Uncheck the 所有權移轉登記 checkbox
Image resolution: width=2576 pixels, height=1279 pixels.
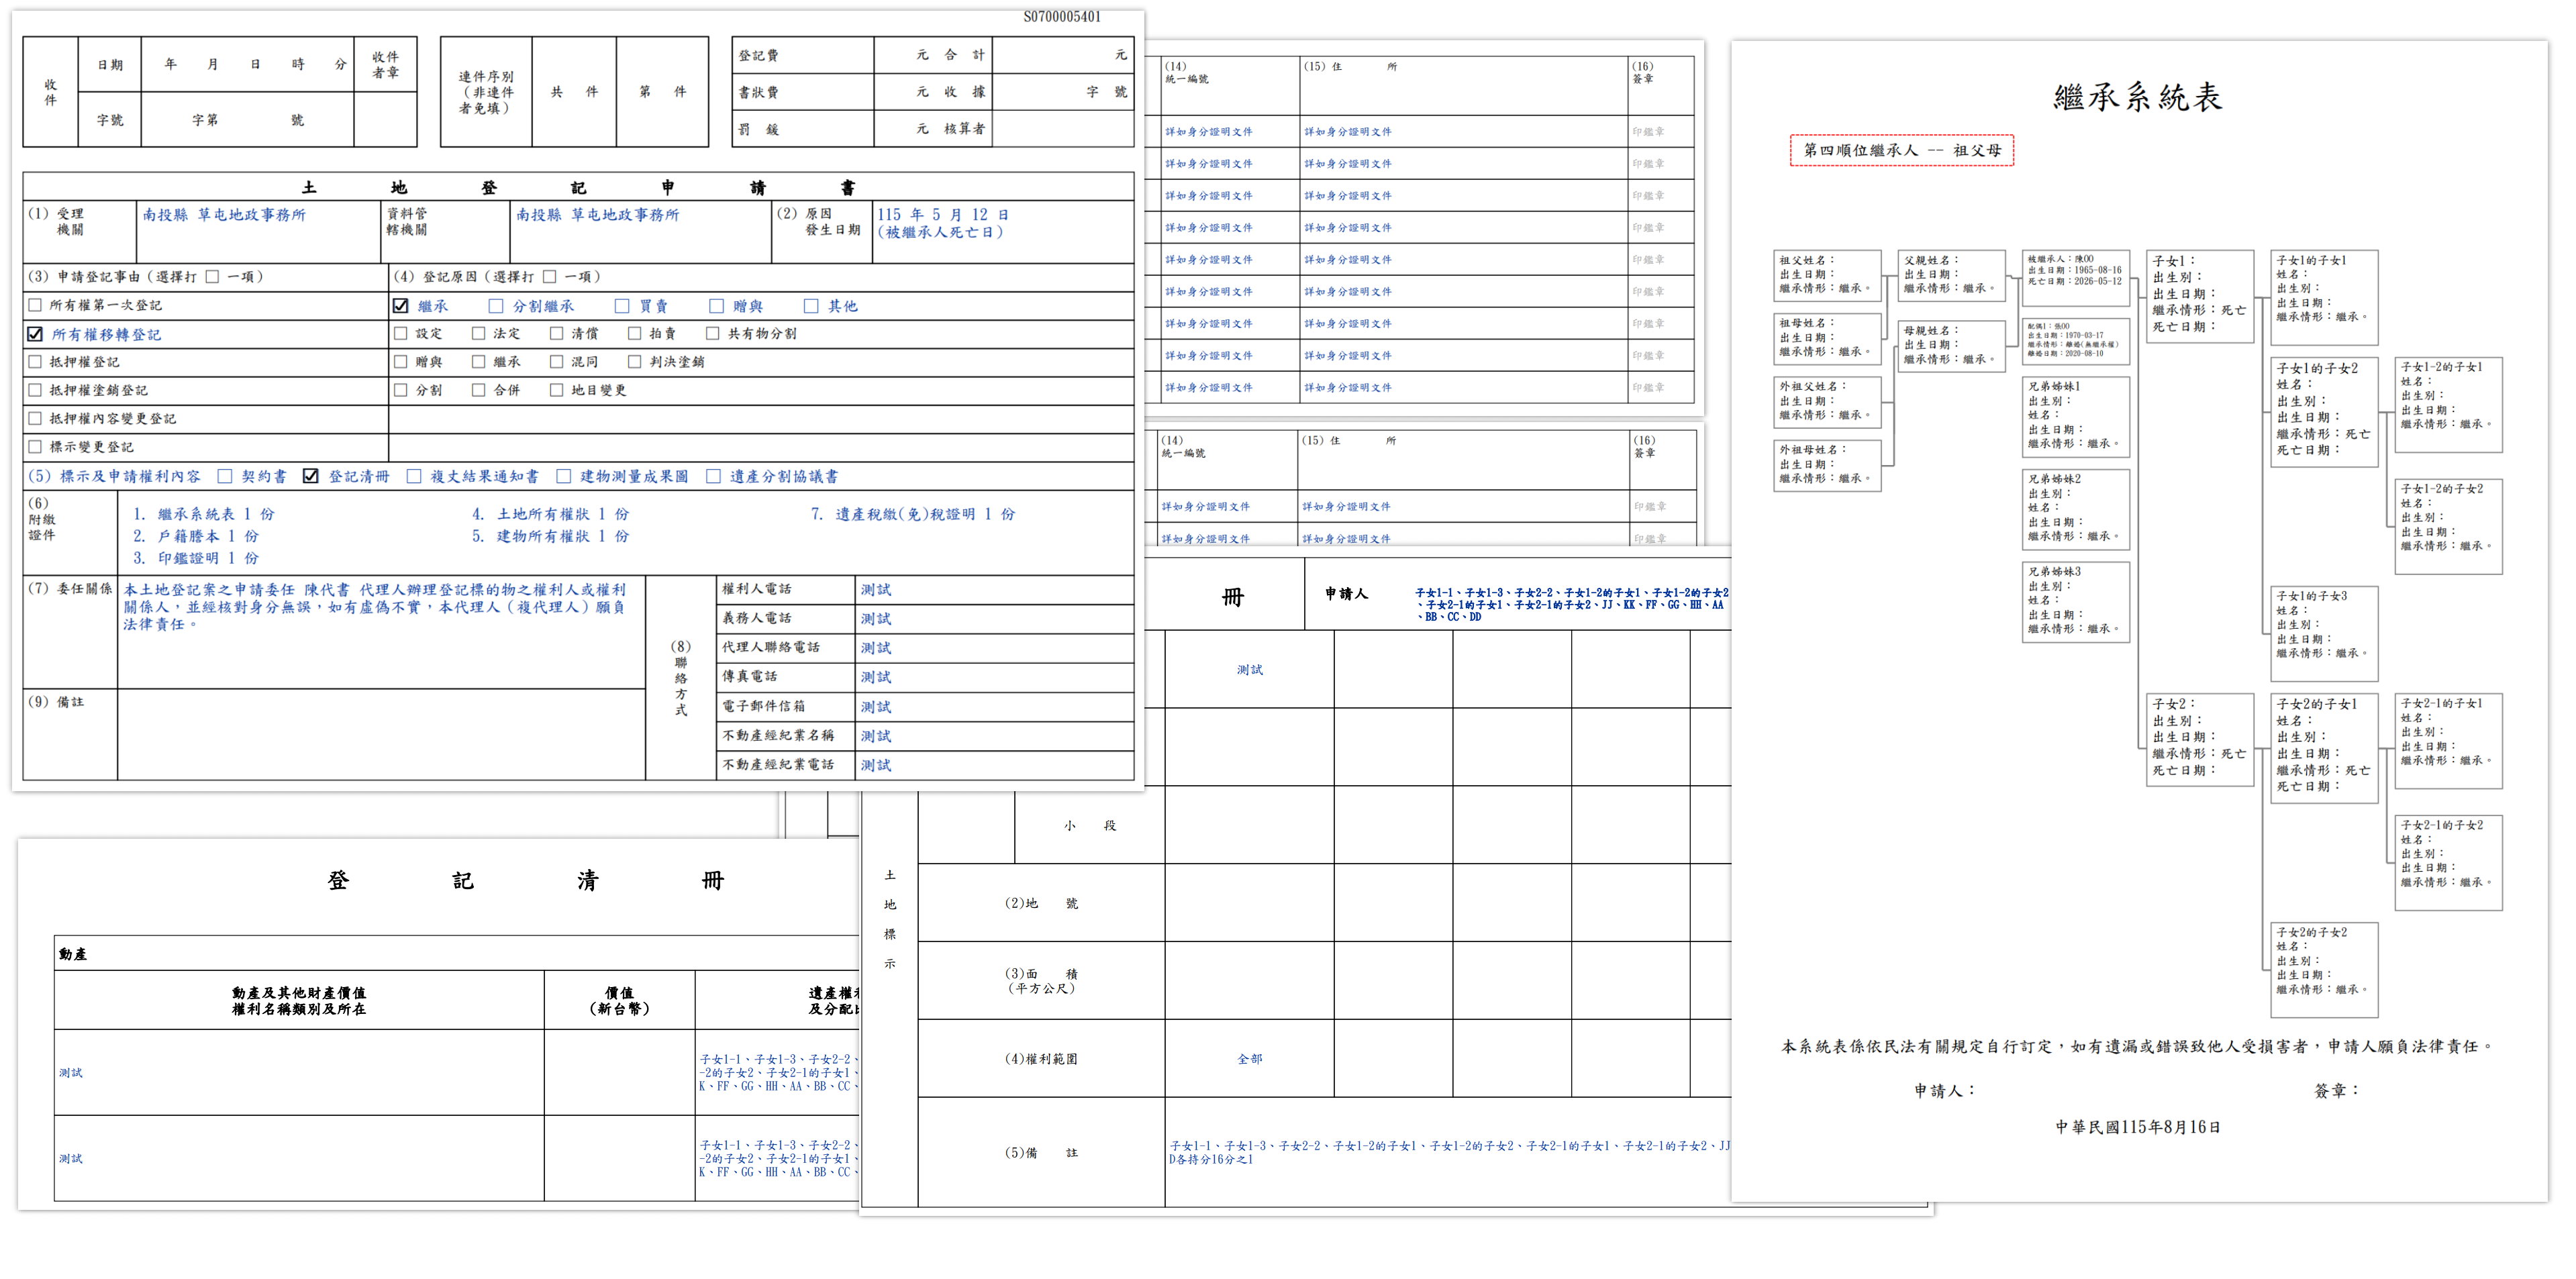coord(36,334)
